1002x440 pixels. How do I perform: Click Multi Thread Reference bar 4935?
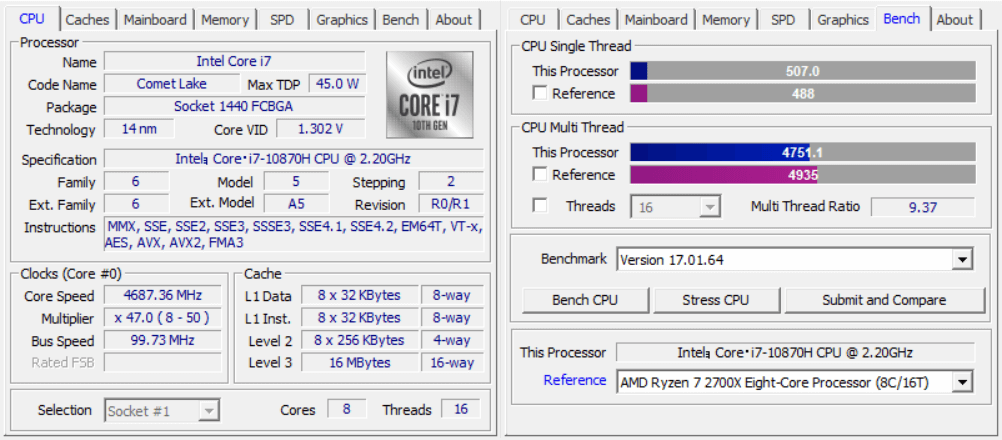click(803, 174)
